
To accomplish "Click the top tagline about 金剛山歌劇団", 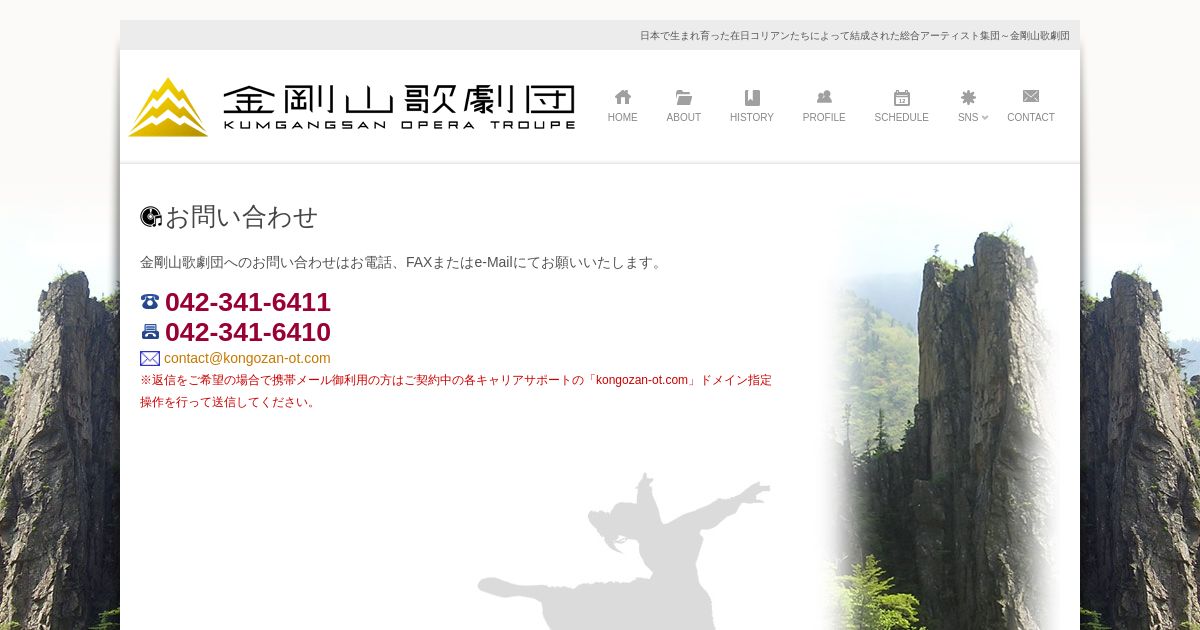I will click(855, 36).
